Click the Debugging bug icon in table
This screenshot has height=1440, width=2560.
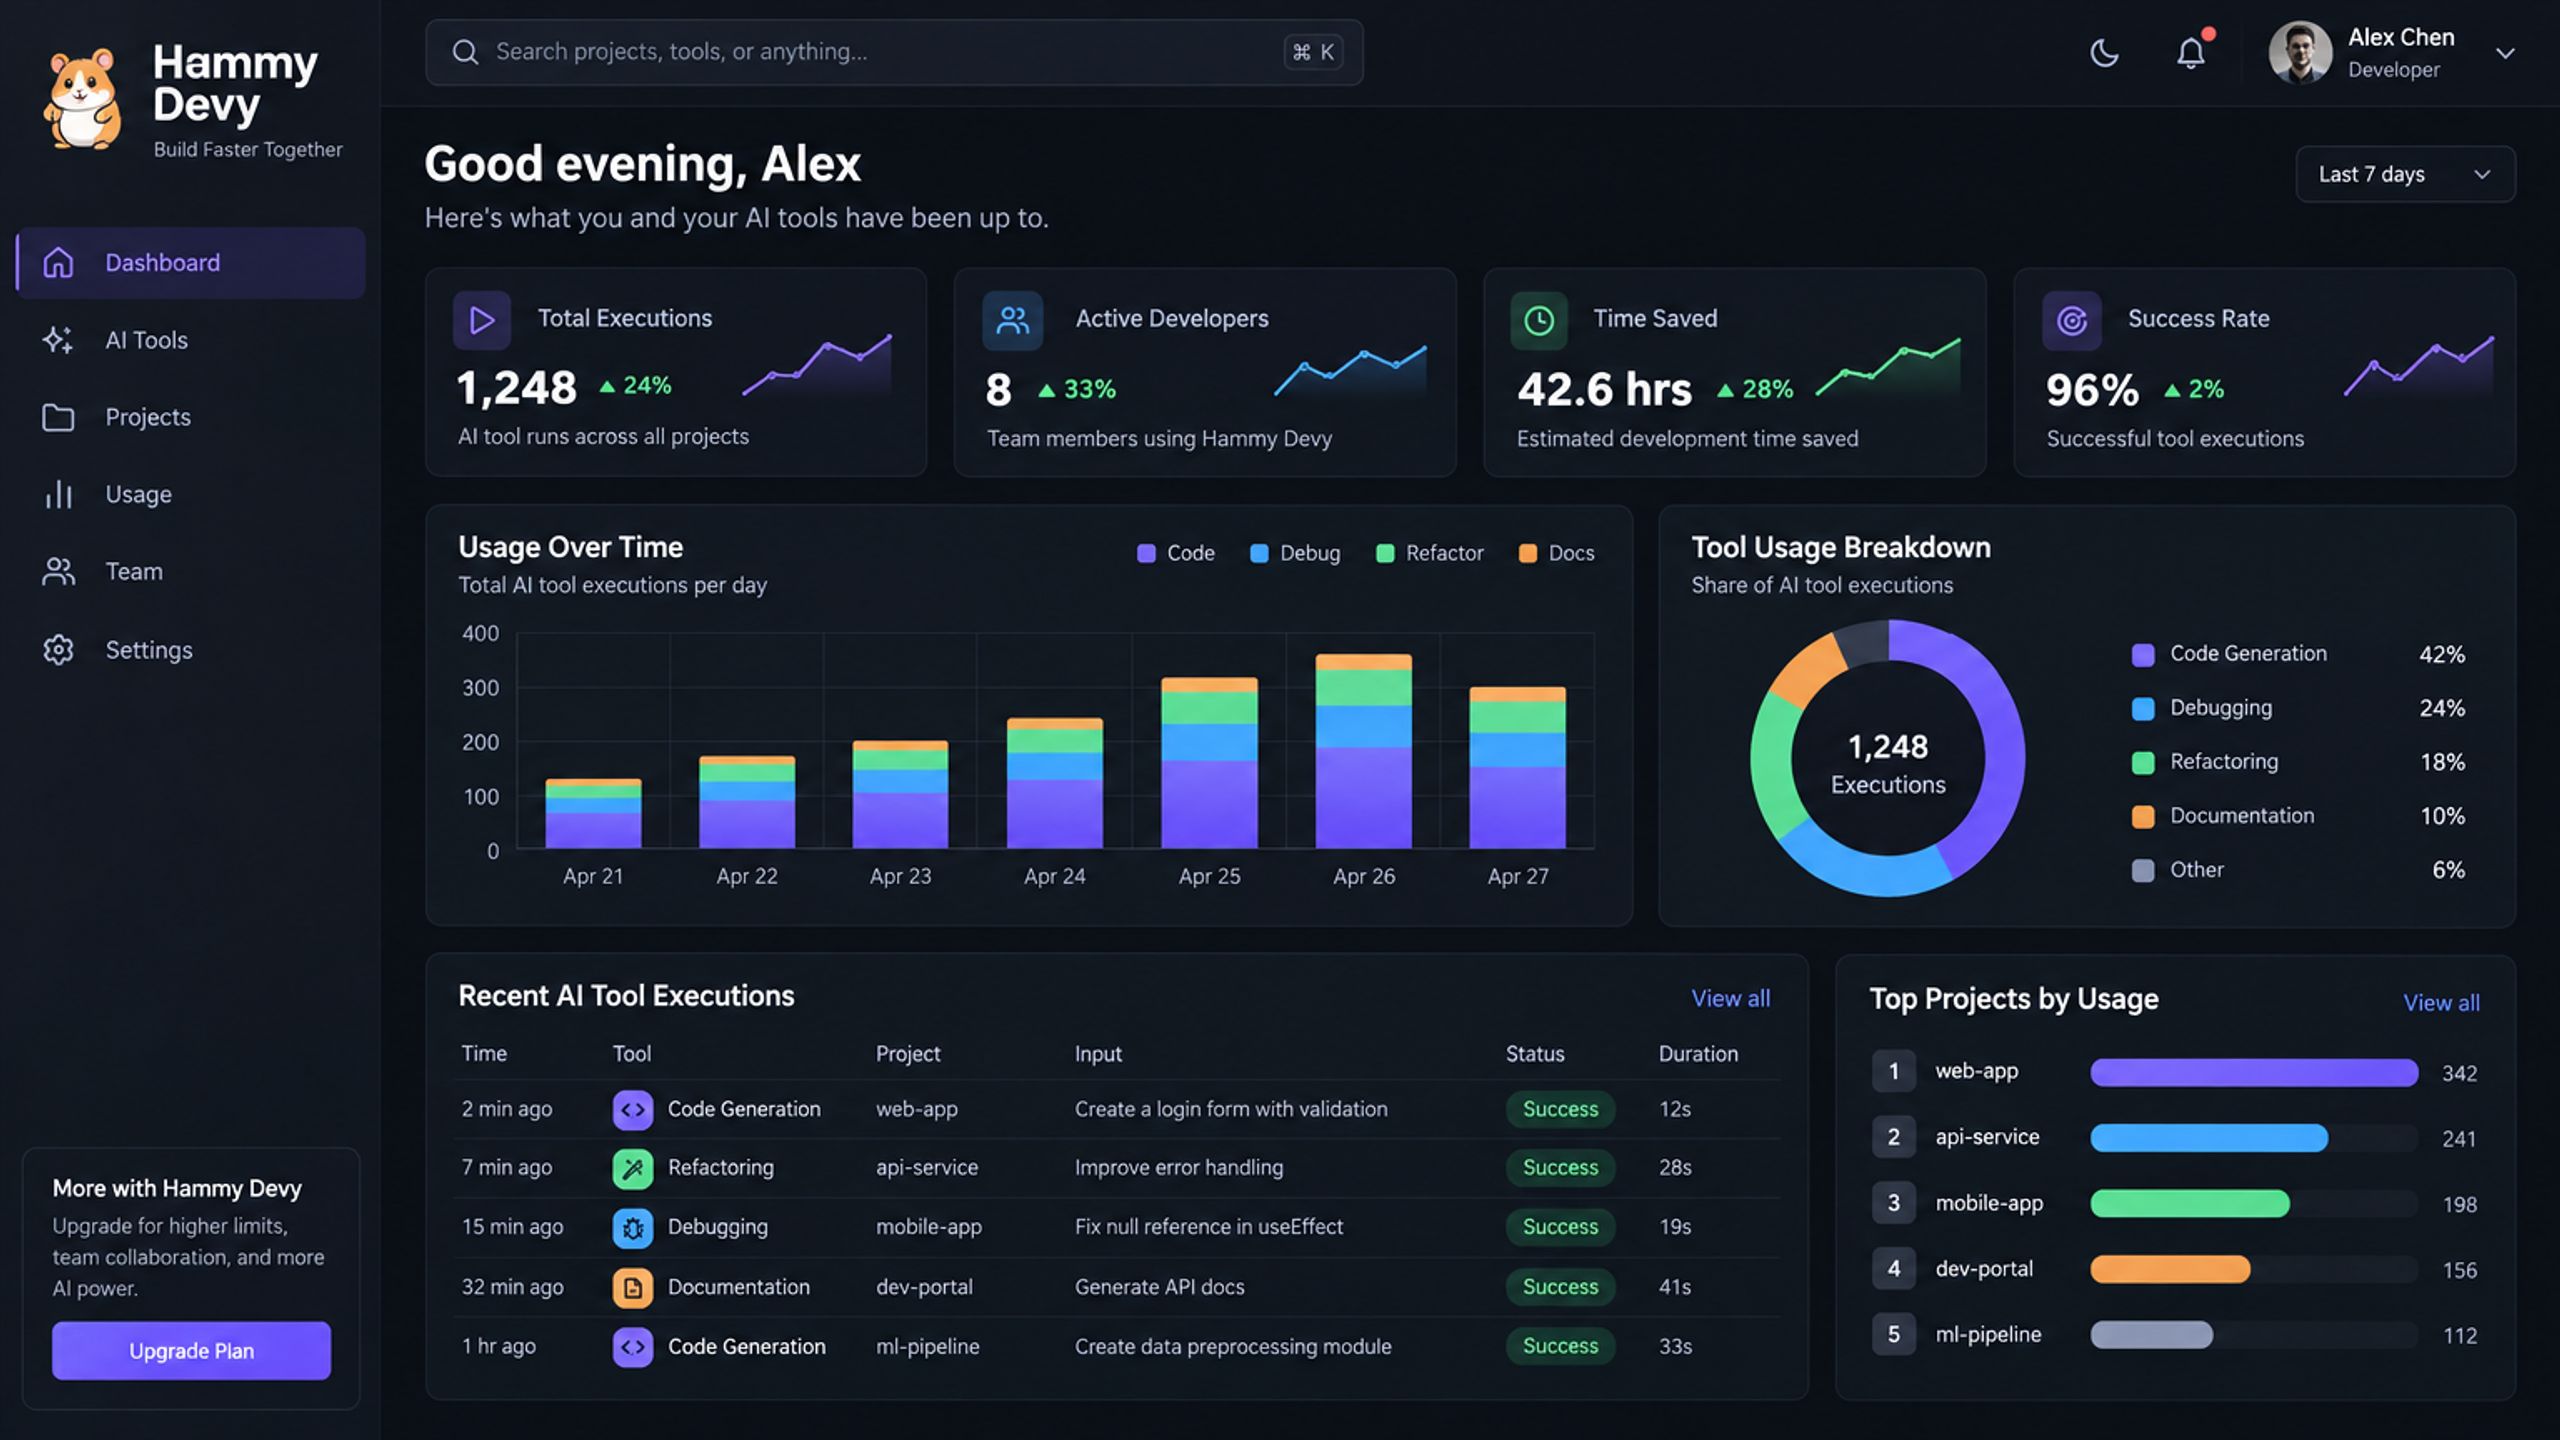click(632, 1228)
